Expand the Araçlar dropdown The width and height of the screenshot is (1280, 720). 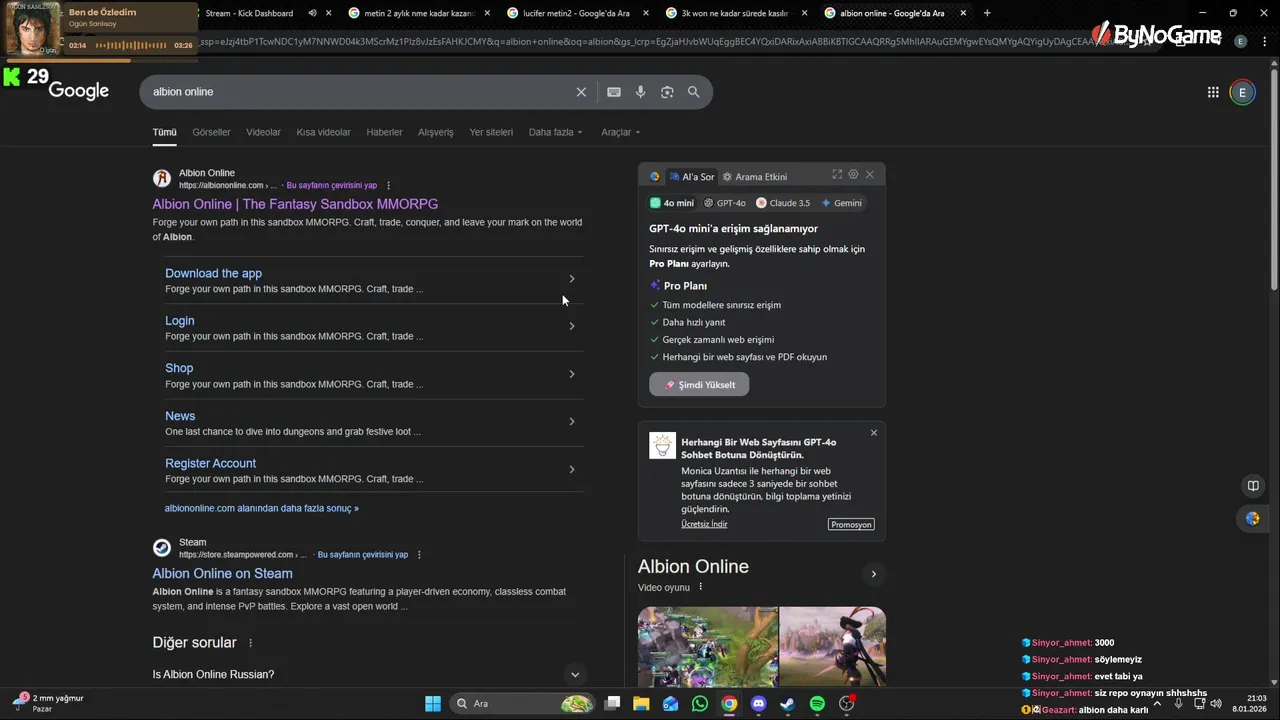click(620, 132)
